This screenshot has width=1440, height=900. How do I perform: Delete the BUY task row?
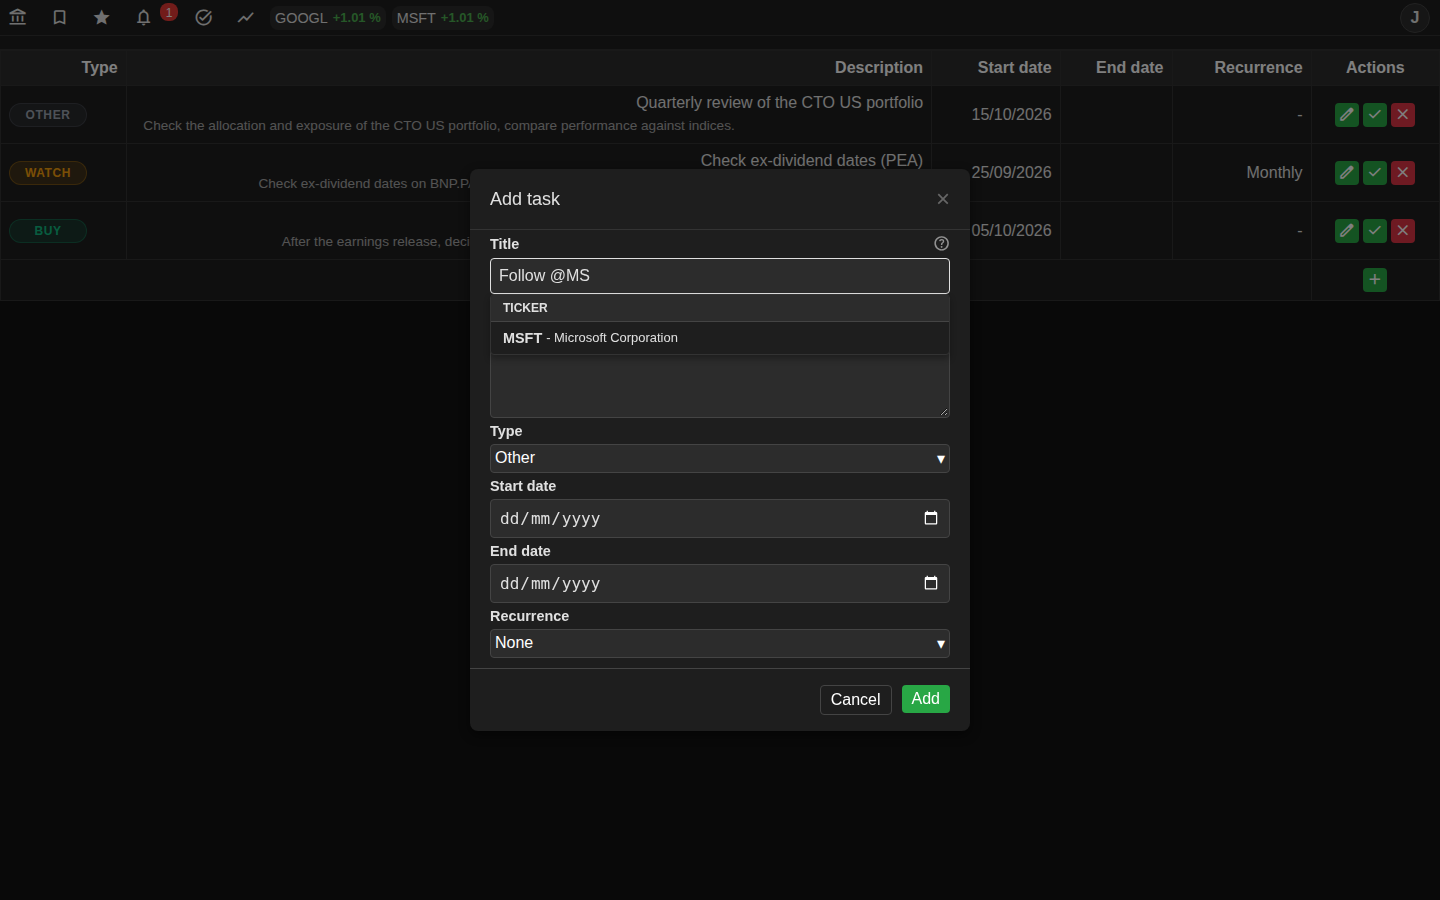pos(1403,231)
